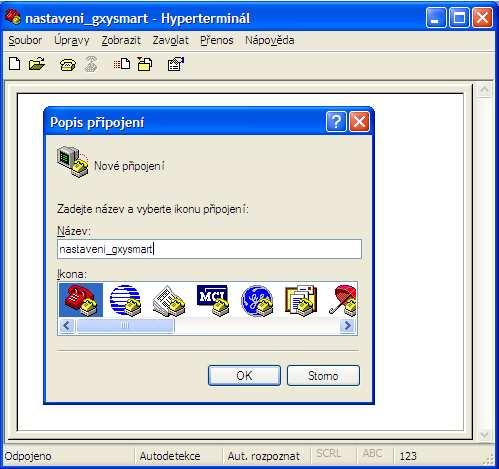This screenshot has width=499, height=469.
Task: Choose the MCI connection icon
Action: (x=213, y=300)
